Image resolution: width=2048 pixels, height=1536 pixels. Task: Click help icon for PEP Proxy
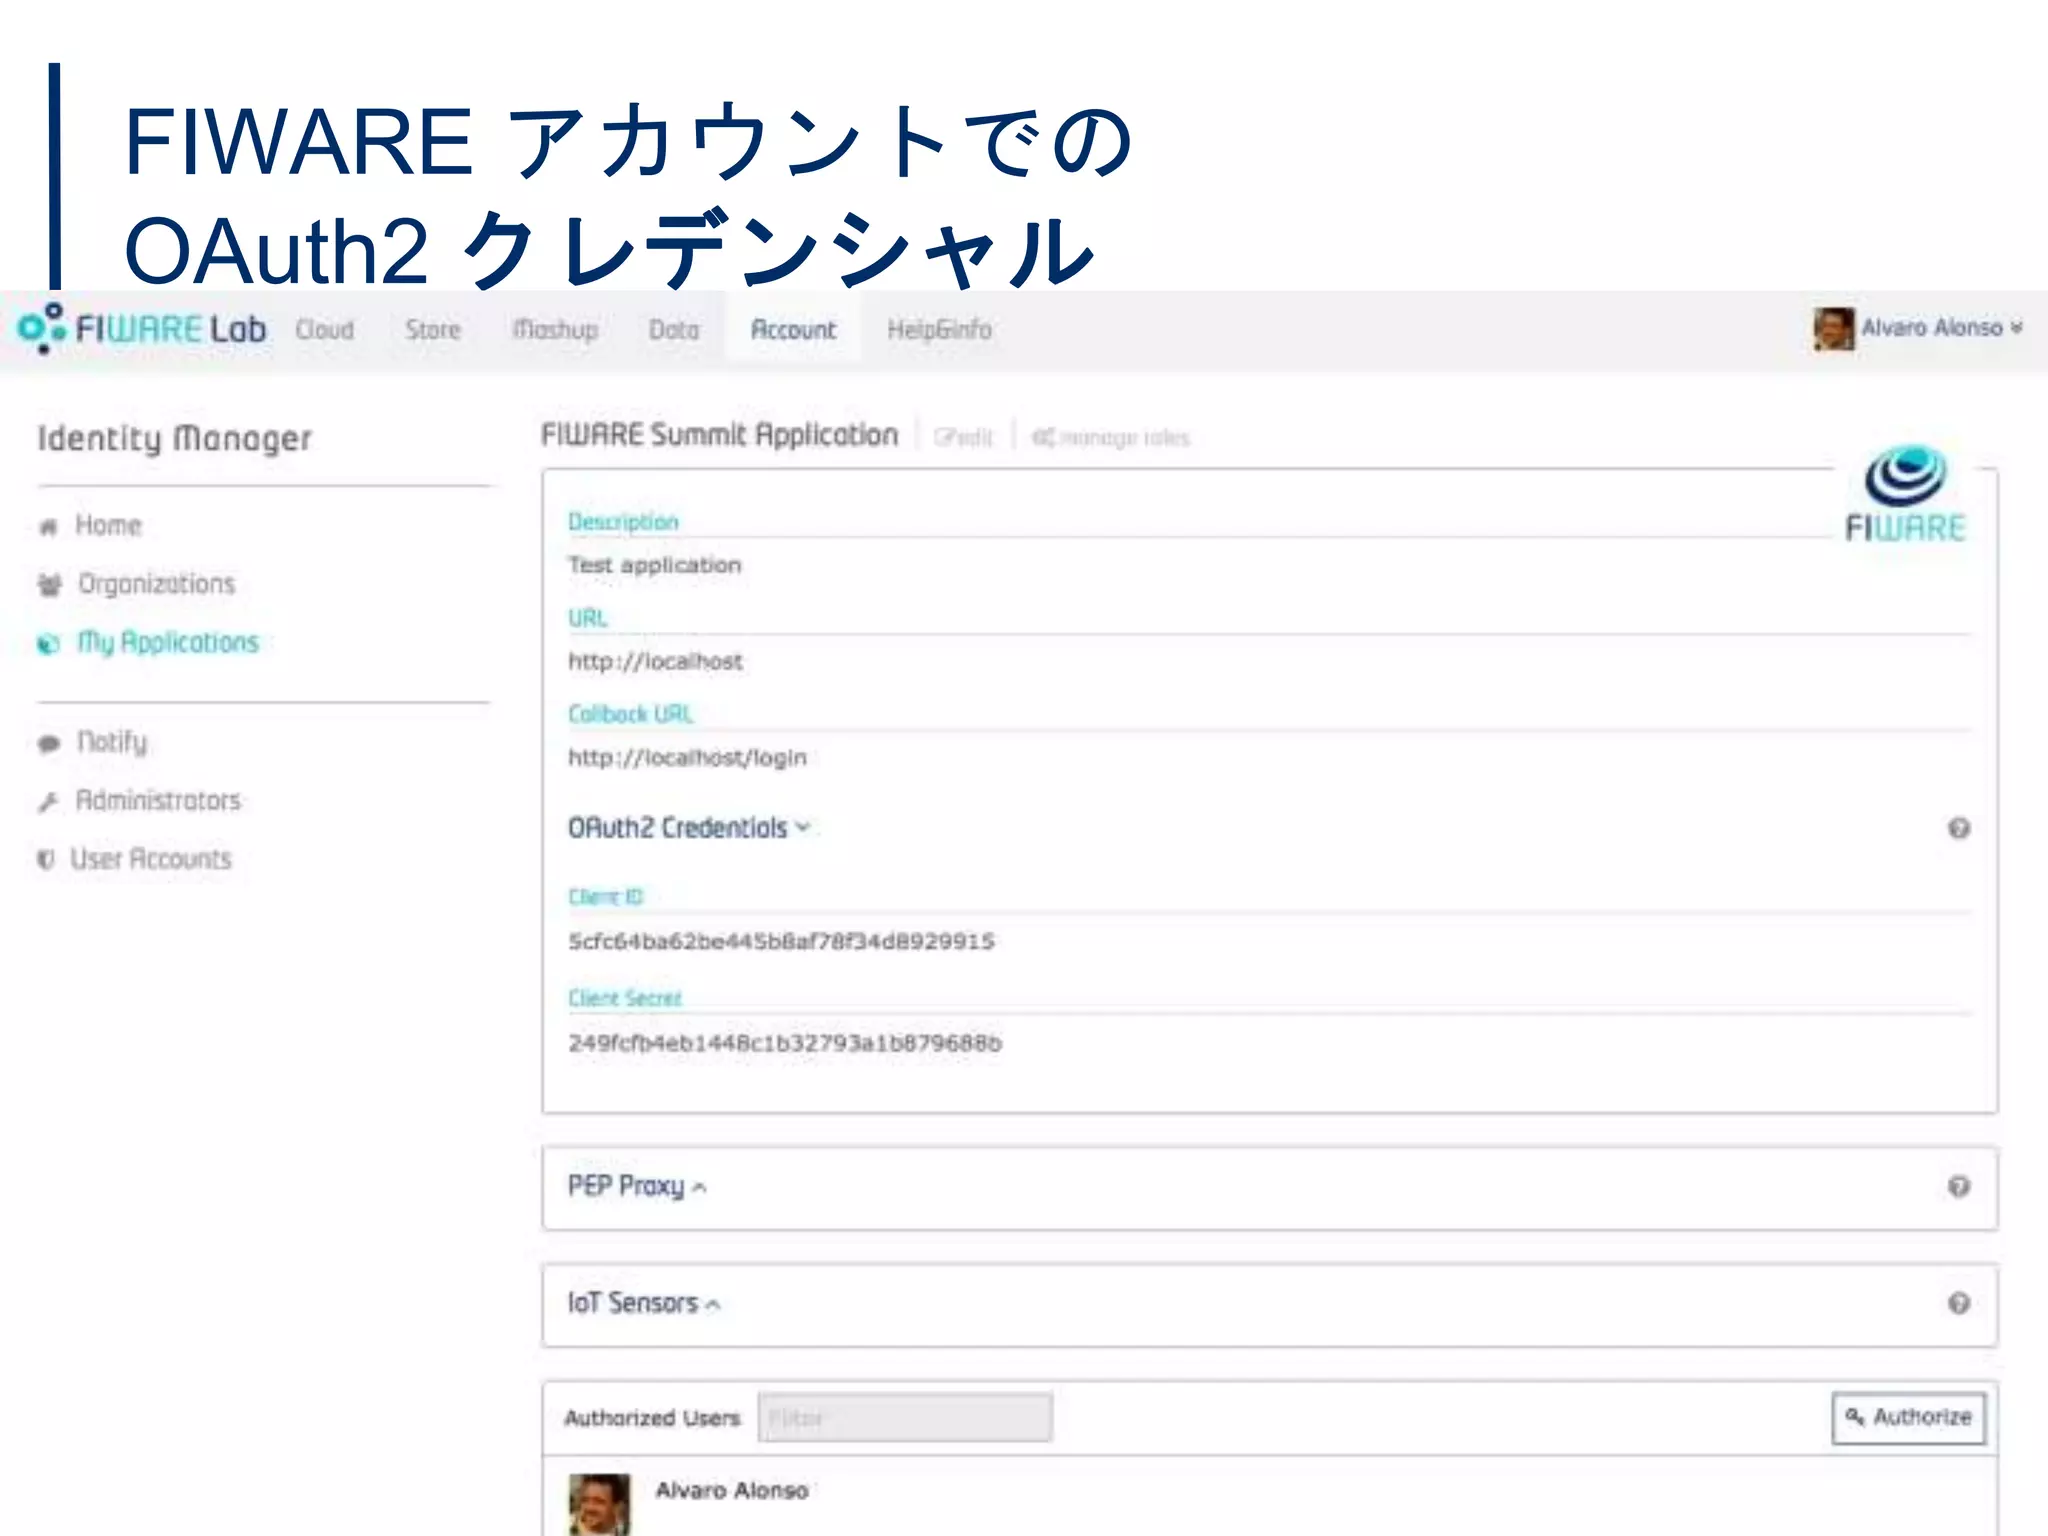[x=1959, y=1186]
